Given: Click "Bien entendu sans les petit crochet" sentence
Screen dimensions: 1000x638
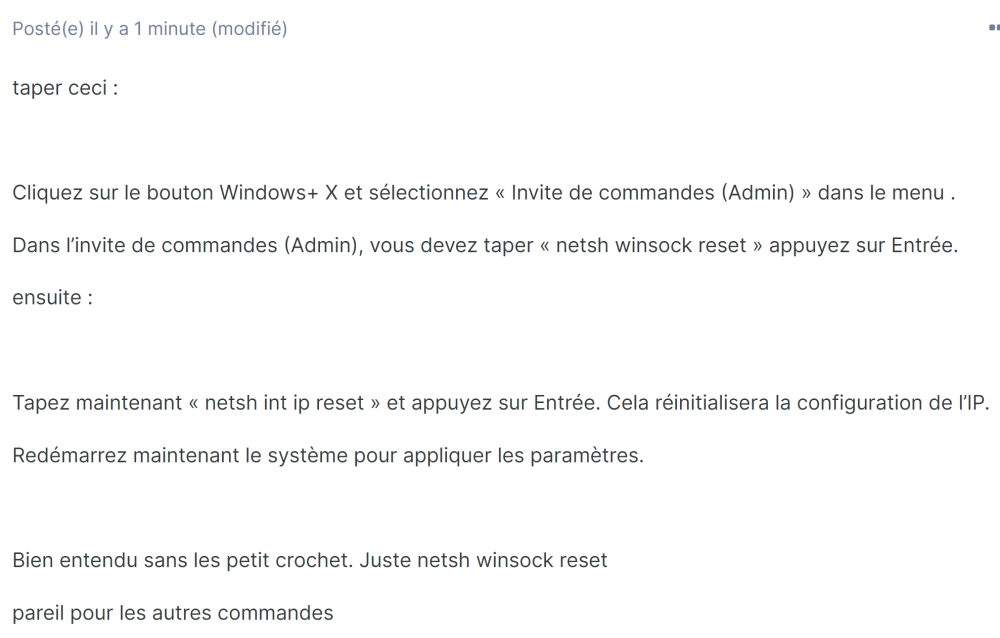Looking at the screenshot, I should [x=181, y=560].
